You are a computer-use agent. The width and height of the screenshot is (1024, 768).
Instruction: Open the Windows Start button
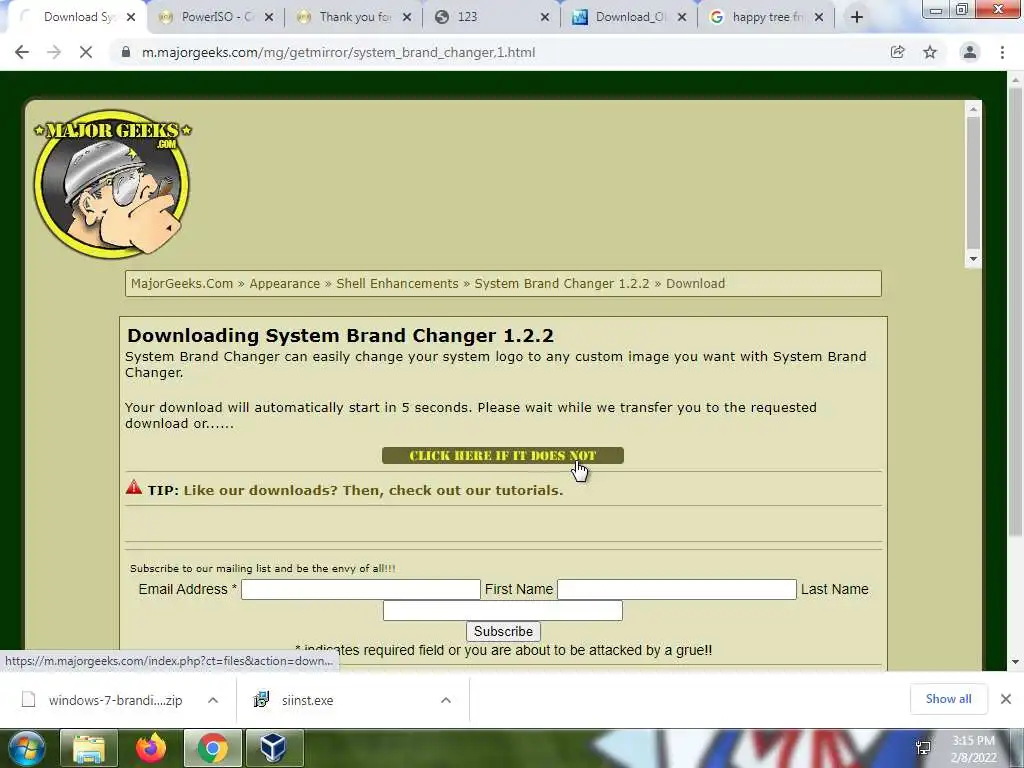[26, 748]
